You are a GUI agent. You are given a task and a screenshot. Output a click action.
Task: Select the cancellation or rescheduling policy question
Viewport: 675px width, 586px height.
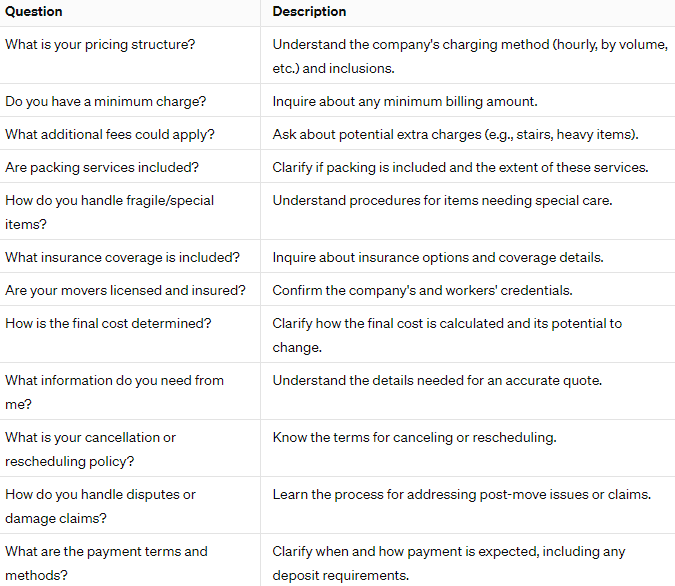pyautogui.click(x=91, y=448)
